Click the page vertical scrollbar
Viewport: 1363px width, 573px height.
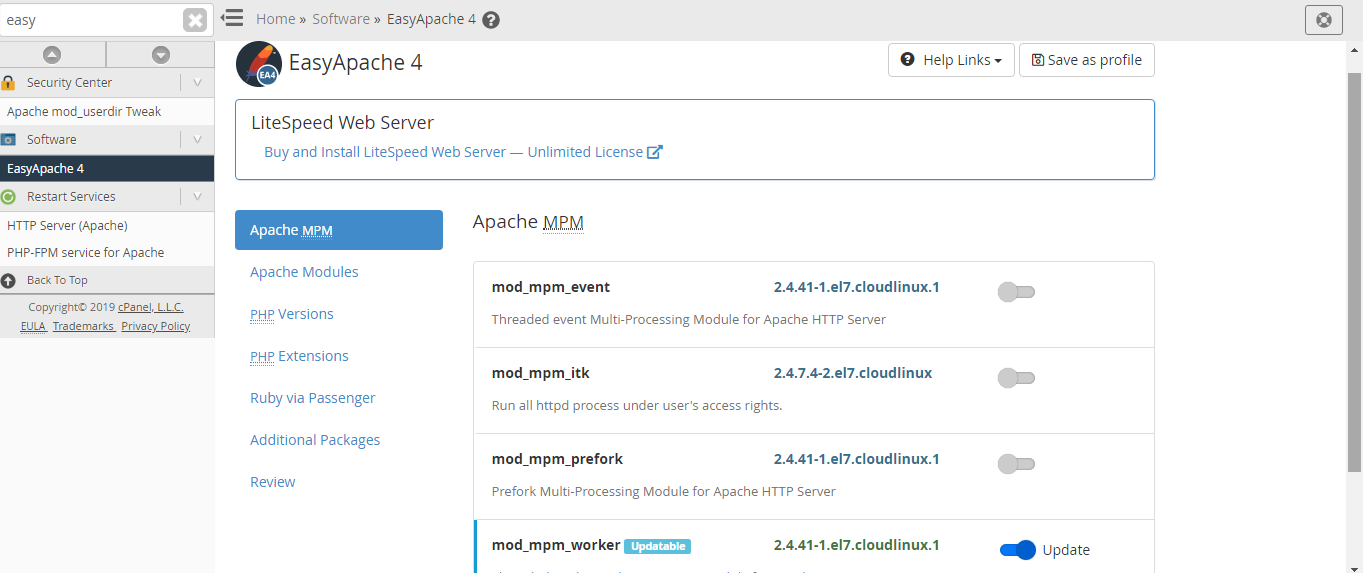coord(1354,270)
